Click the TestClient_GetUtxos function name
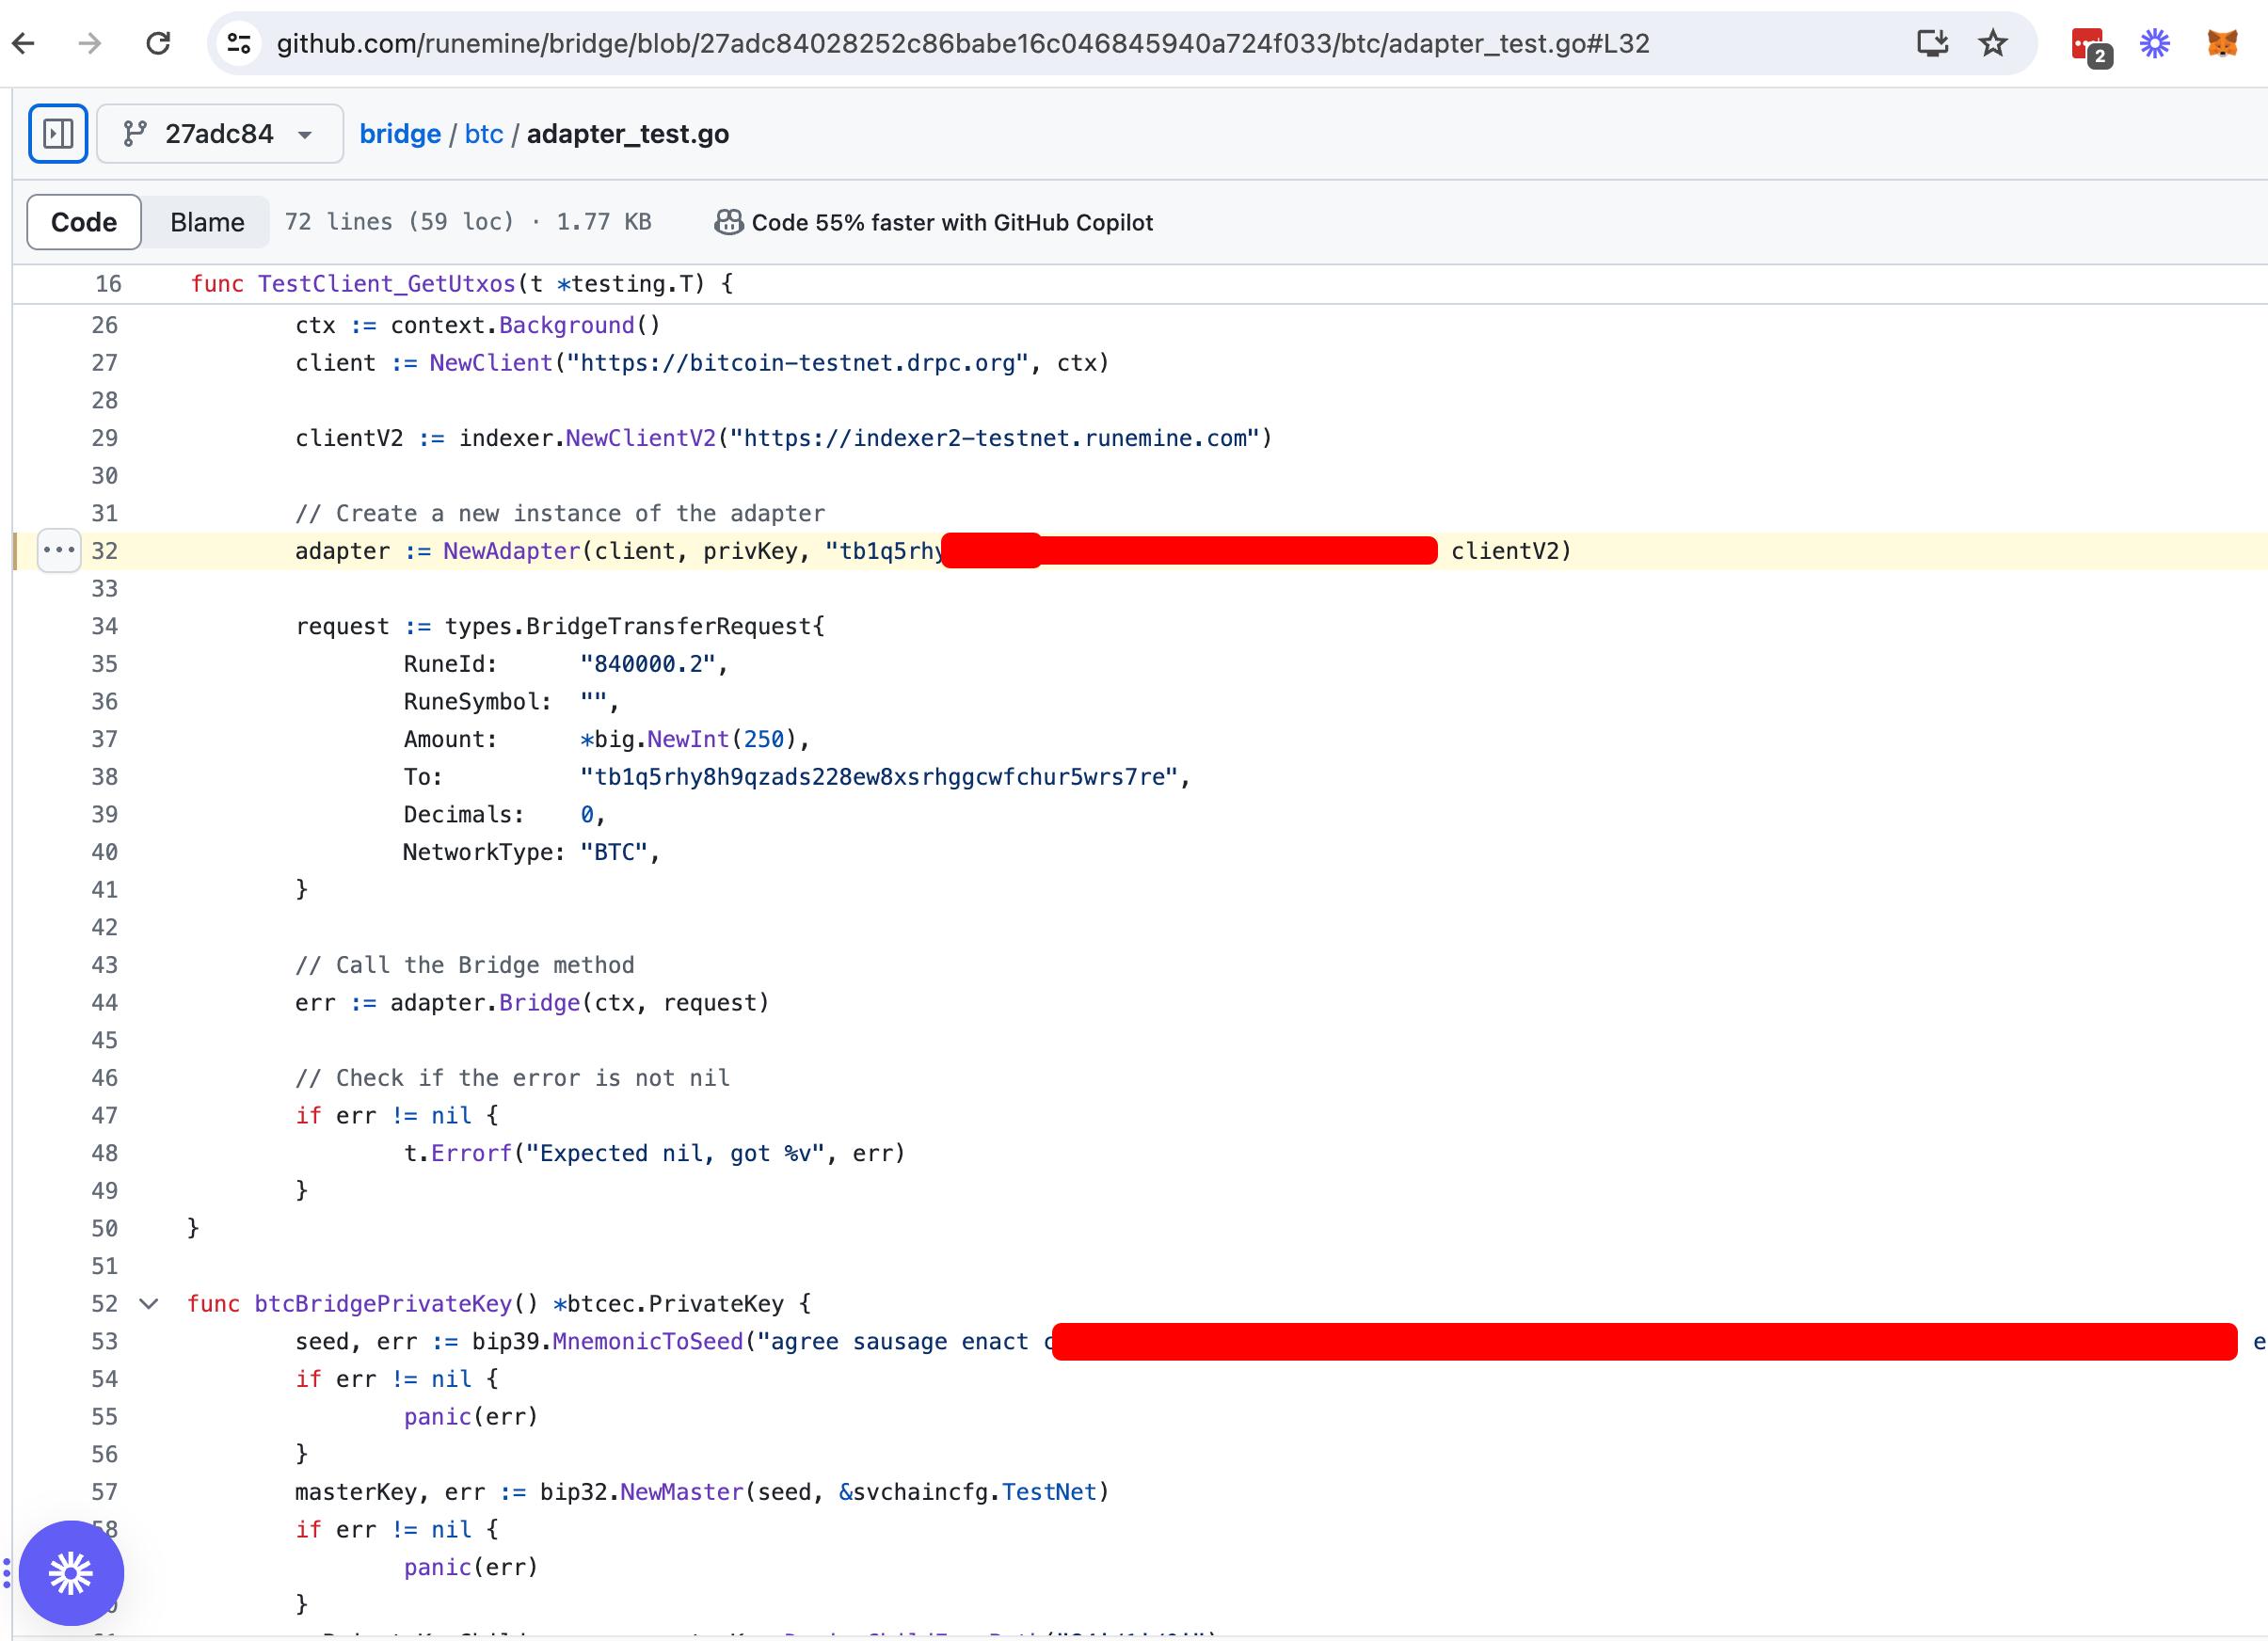 coord(387,284)
